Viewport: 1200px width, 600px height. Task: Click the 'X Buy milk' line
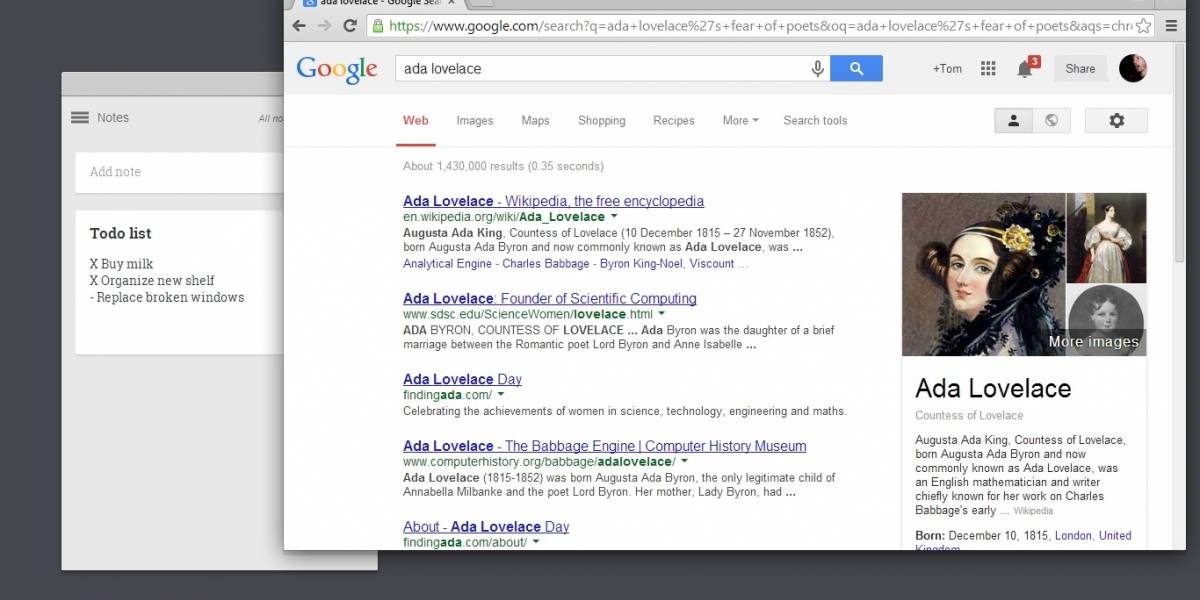[x=121, y=264]
